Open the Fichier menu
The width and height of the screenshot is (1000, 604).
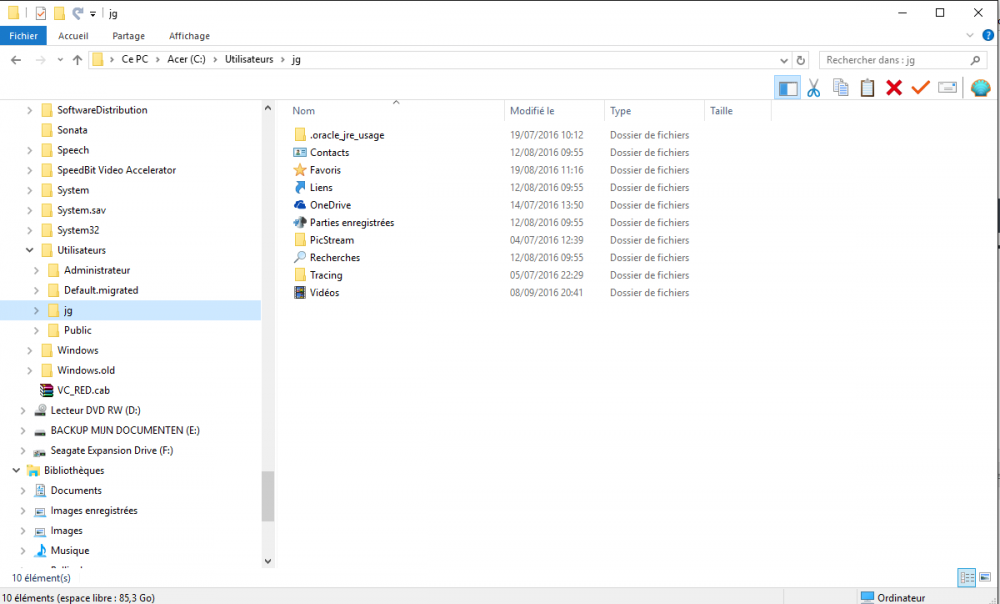tap(24, 36)
